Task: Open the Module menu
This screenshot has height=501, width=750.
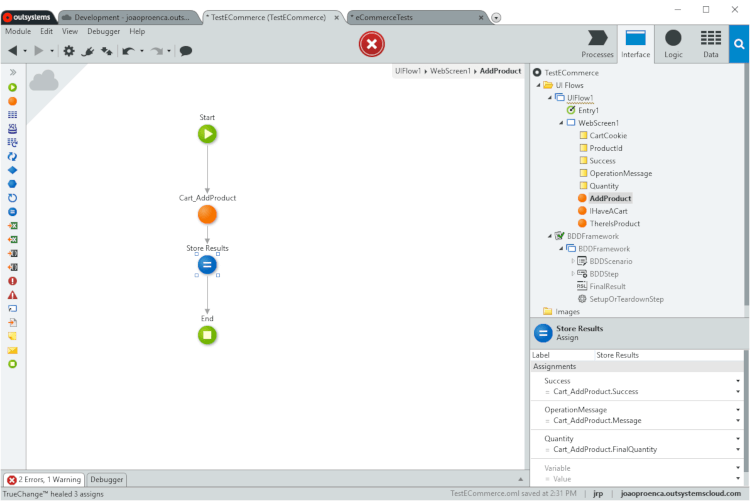Action: (18, 31)
